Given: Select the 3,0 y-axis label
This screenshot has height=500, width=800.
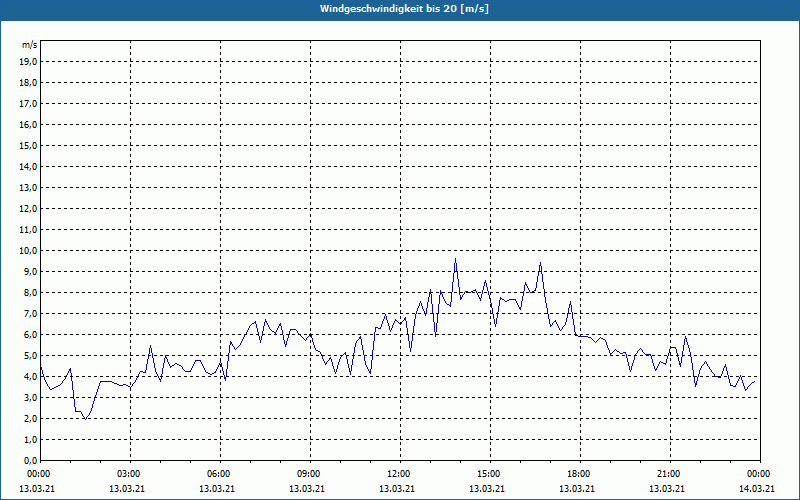Looking at the screenshot, I should coord(31,397).
